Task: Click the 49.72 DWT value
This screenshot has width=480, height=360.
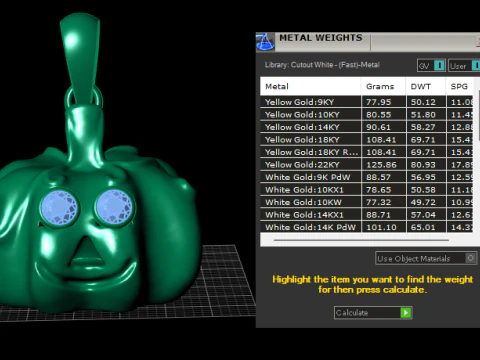Action: tap(423, 202)
